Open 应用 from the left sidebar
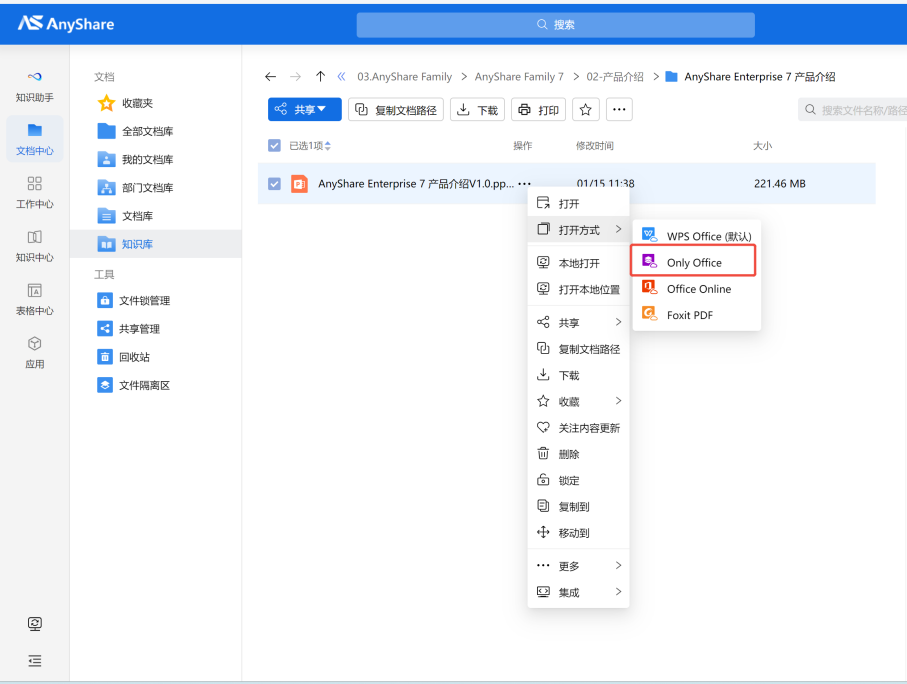This screenshot has width=907, height=684. (x=34, y=352)
